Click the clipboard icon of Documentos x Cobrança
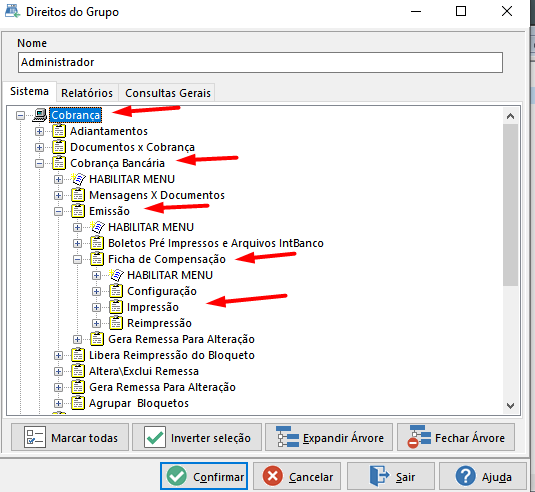Image resolution: width=535 pixels, height=492 pixels. (59, 147)
